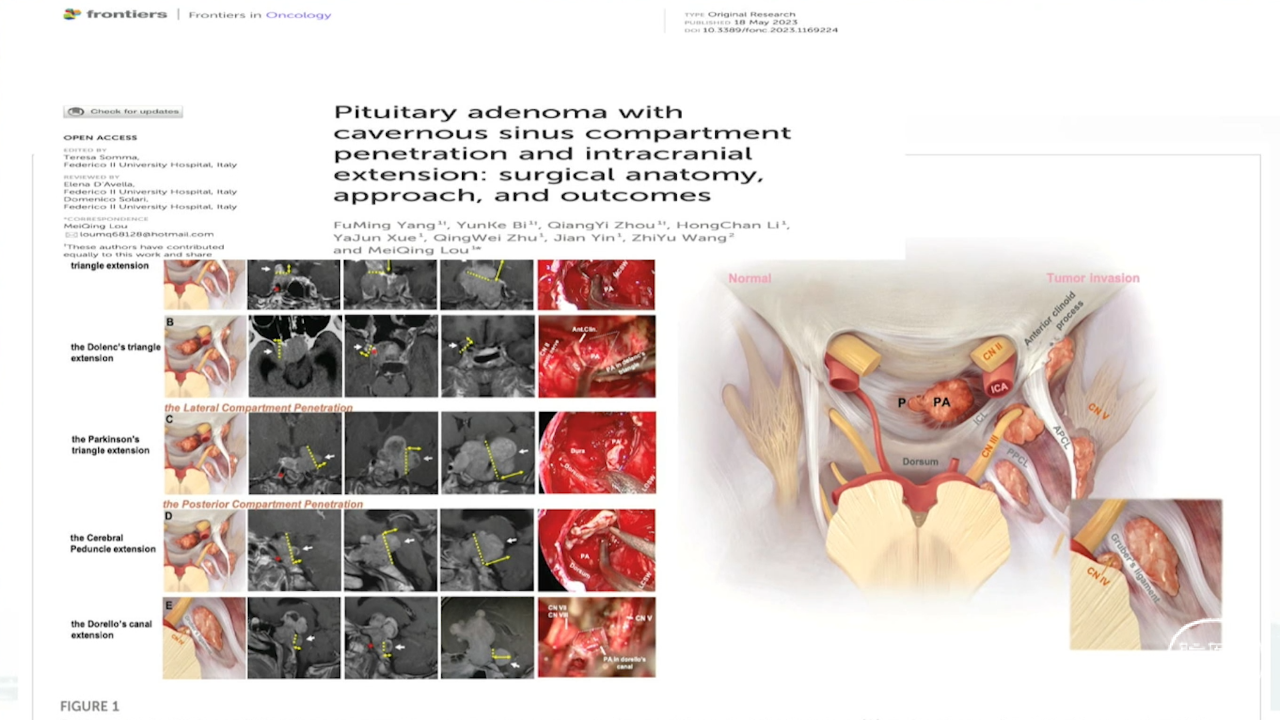Screen dimensions: 1280x720
Task: Click the frontiers logo icon
Action: coord(71,15)
